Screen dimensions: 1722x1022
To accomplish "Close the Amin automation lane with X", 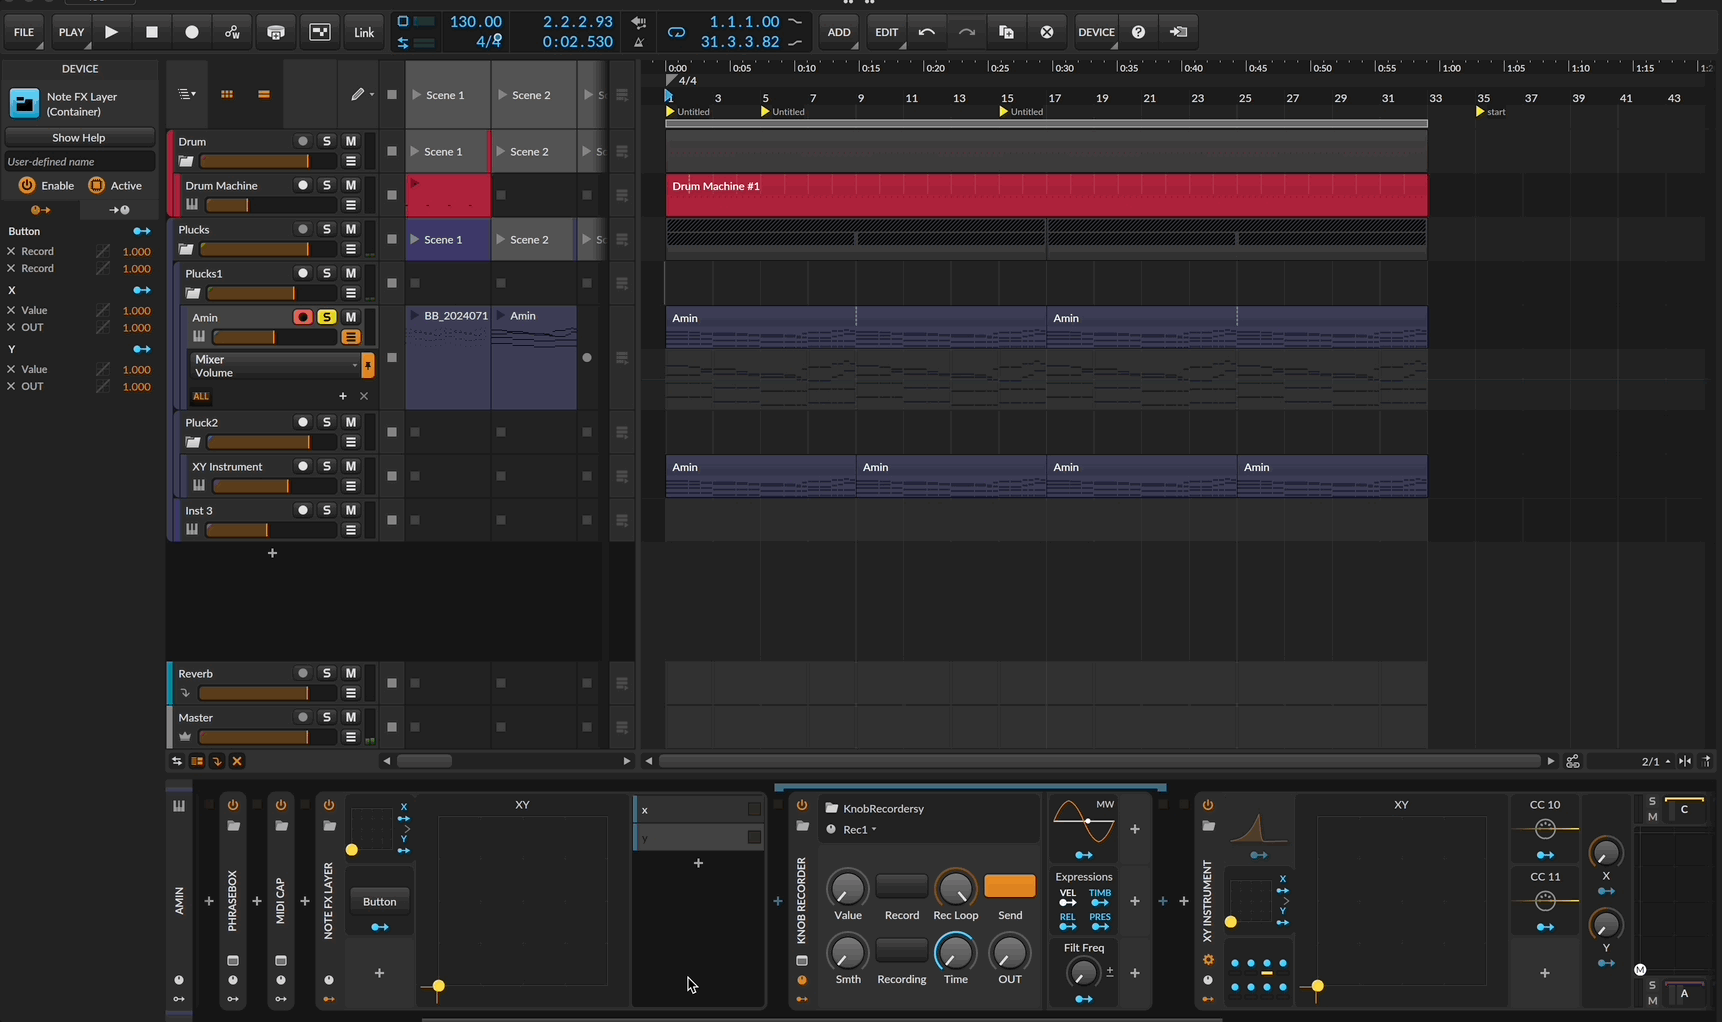I will 364,396.
